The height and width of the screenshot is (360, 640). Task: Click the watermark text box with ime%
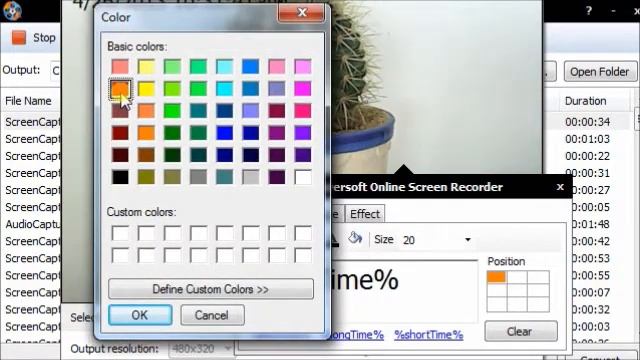tap(404, 291)
